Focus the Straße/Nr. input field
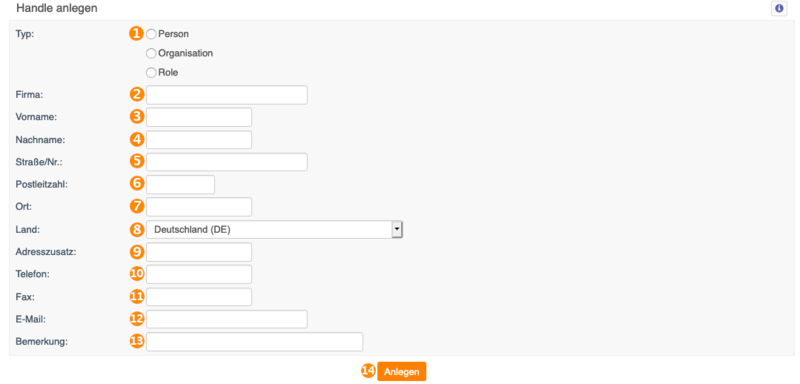Screen dimensions: 800x384 click(227, 162)
